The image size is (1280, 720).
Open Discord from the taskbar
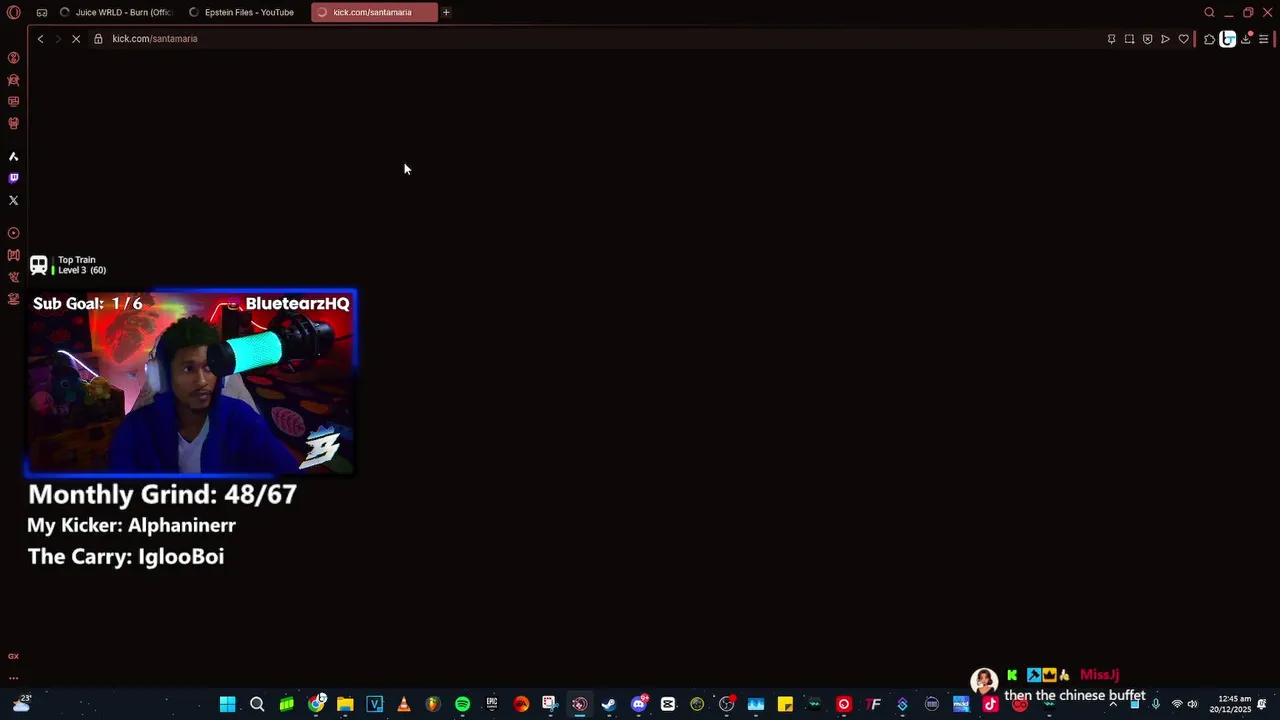[x=639, y=704]
